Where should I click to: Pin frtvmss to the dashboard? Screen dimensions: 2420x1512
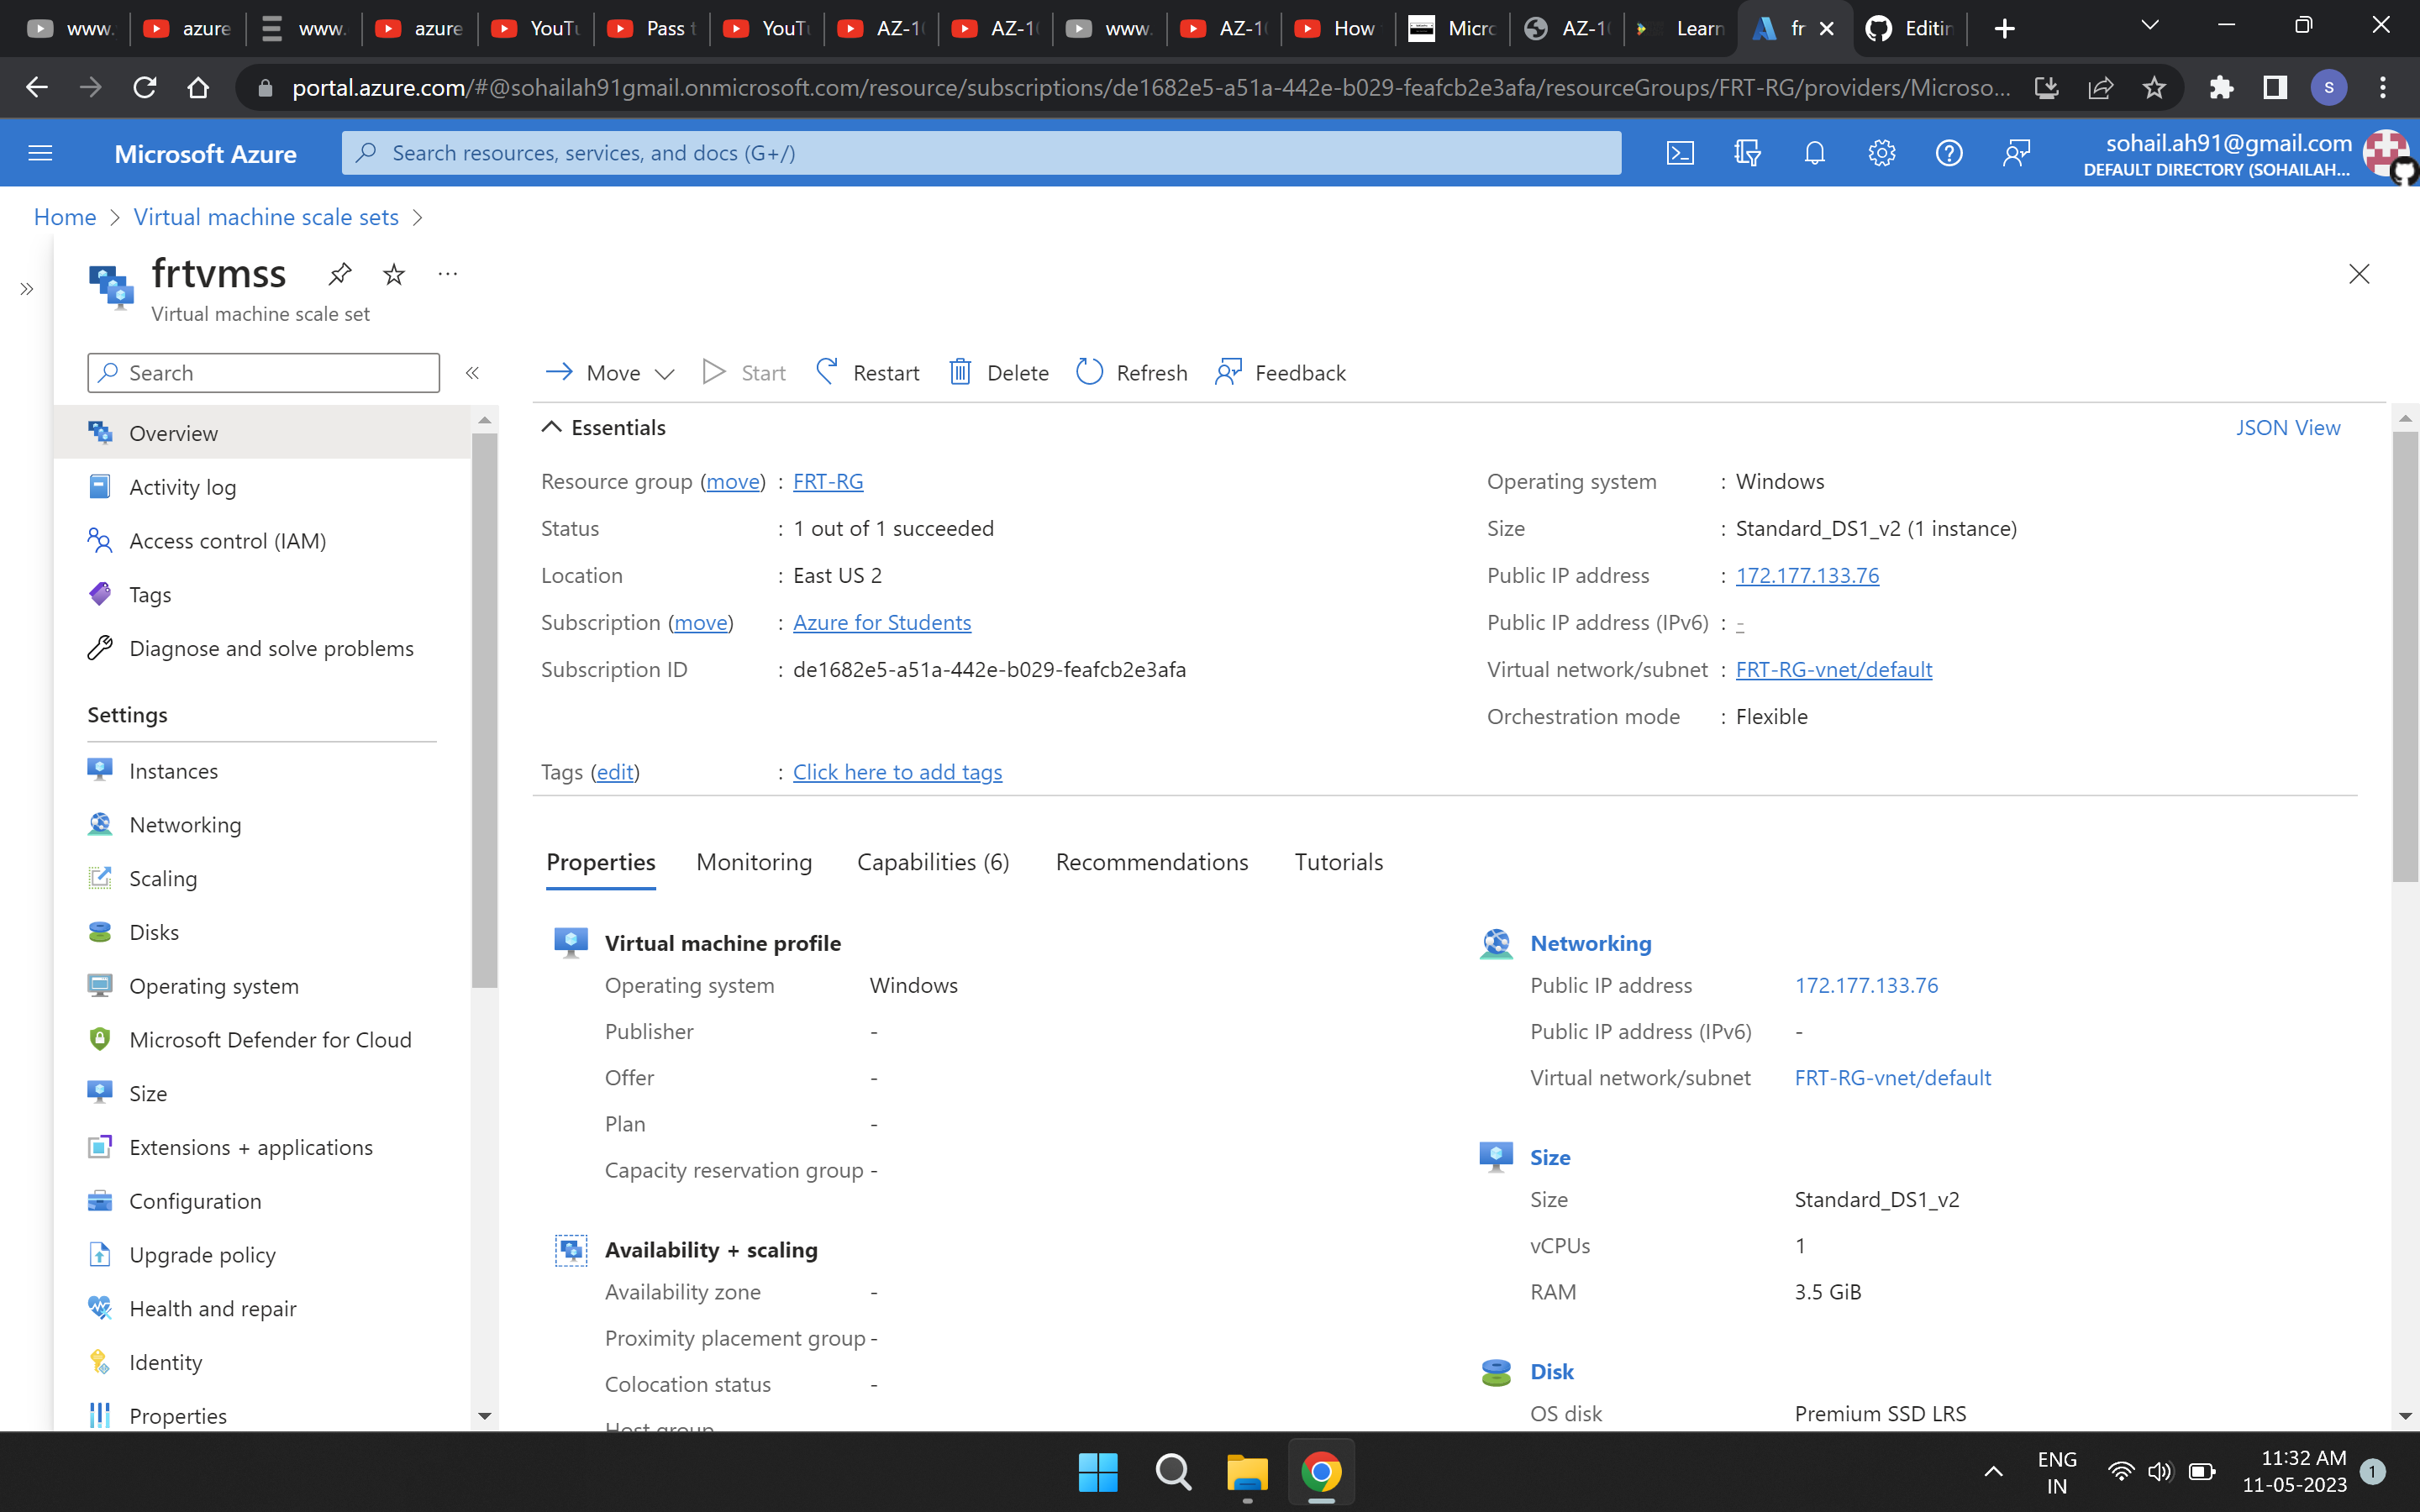(340, 273)
